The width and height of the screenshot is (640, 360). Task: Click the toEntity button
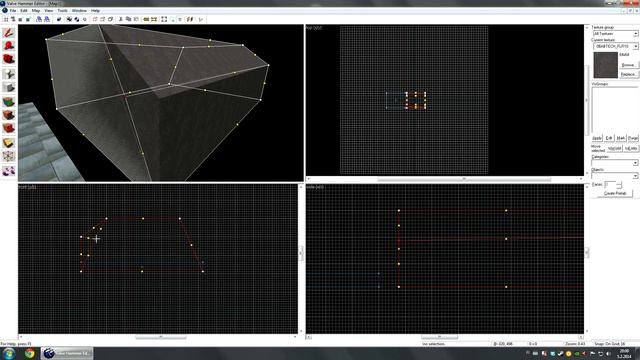tap(631, 148)
